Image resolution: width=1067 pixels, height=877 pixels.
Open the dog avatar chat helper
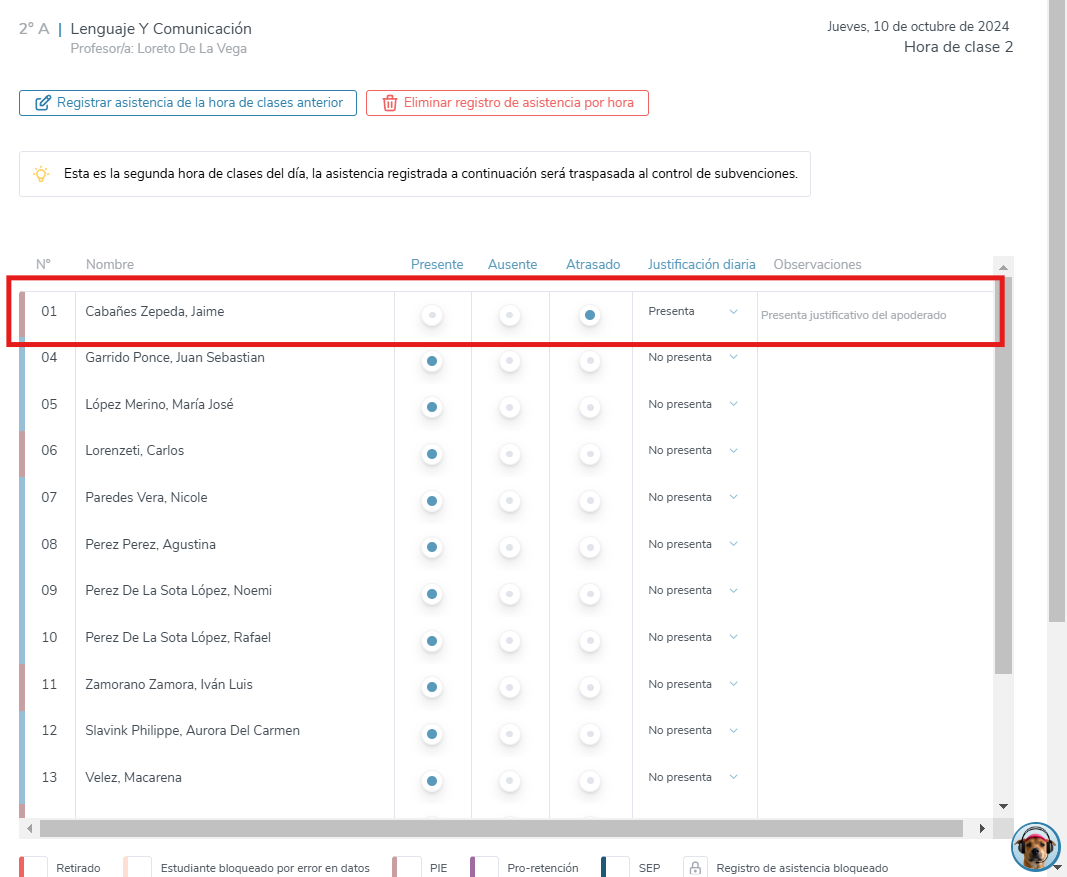click(x=1035, y=847)
